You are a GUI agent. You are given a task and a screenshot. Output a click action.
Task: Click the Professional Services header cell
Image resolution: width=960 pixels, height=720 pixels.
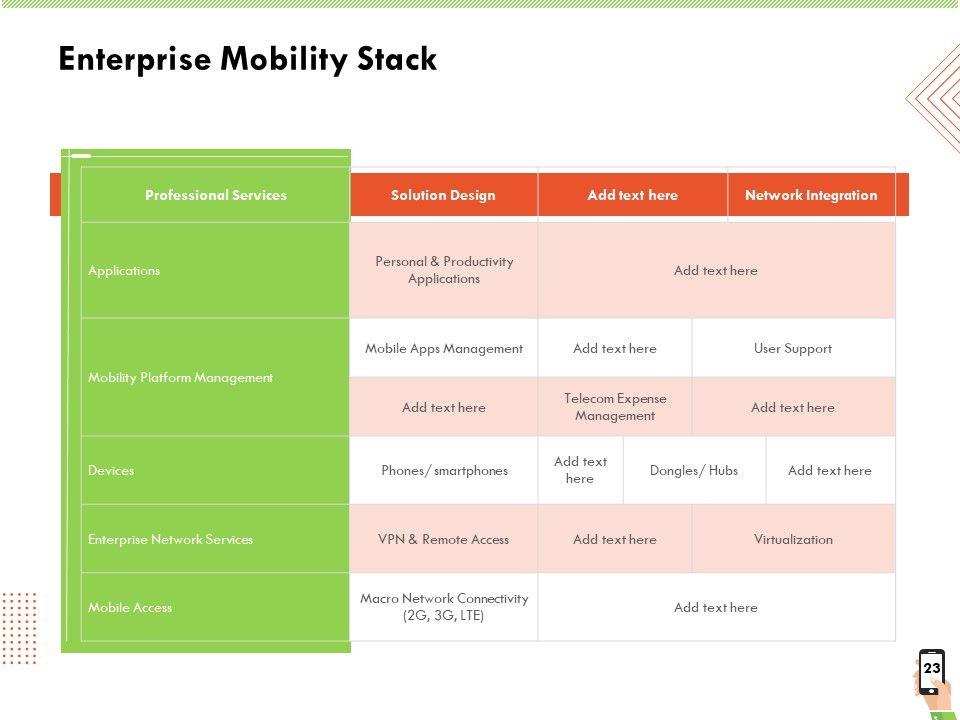(x=215, y=195)
